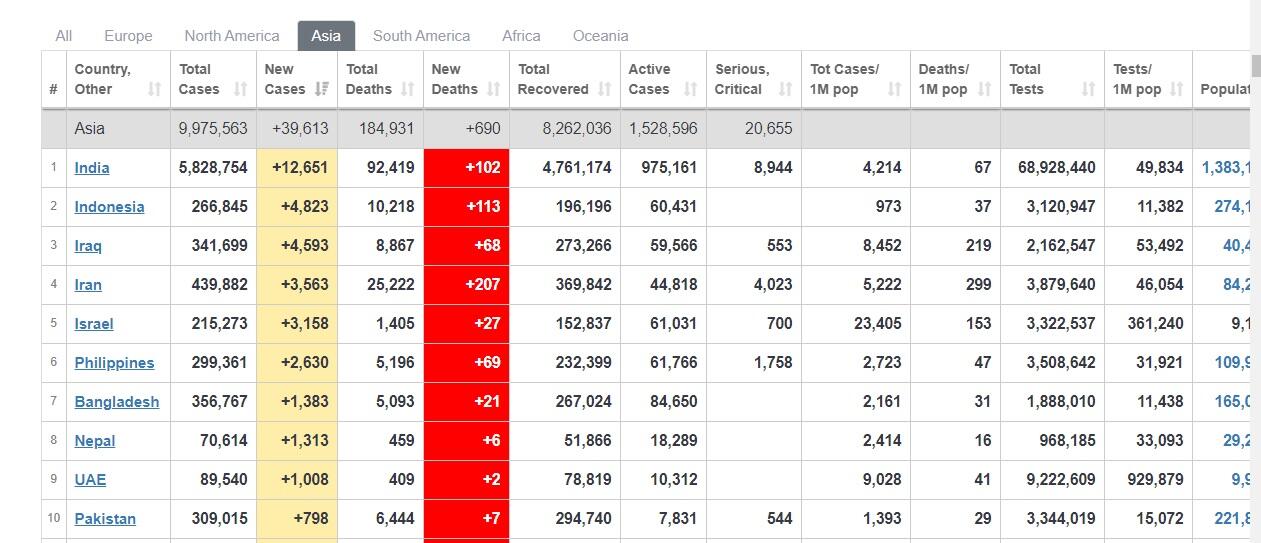Open the Philippines country link
Viewport: 1261px width, 543px height.
[x=114, y=363]
